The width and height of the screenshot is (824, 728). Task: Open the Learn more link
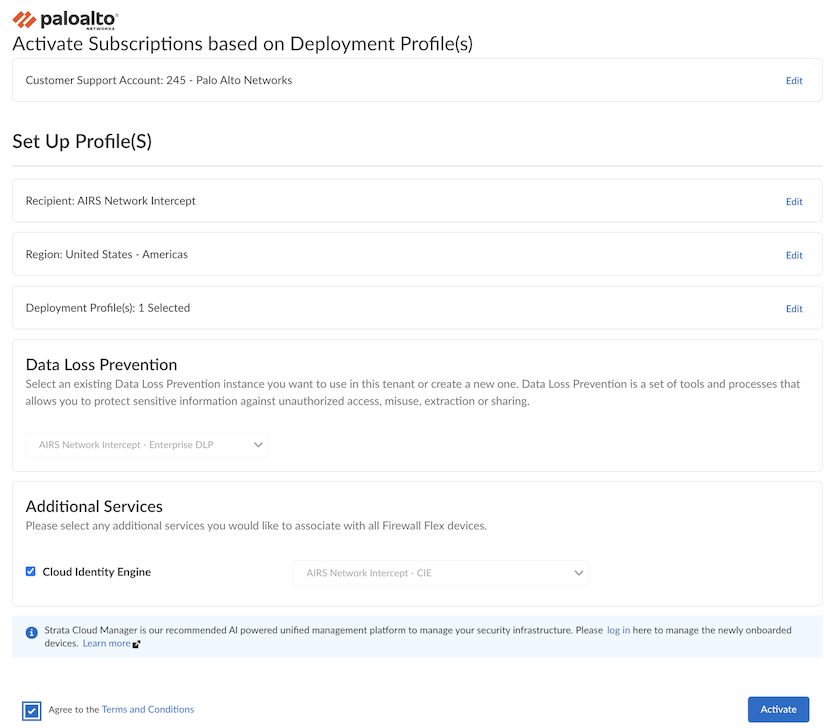pos(105,643)
